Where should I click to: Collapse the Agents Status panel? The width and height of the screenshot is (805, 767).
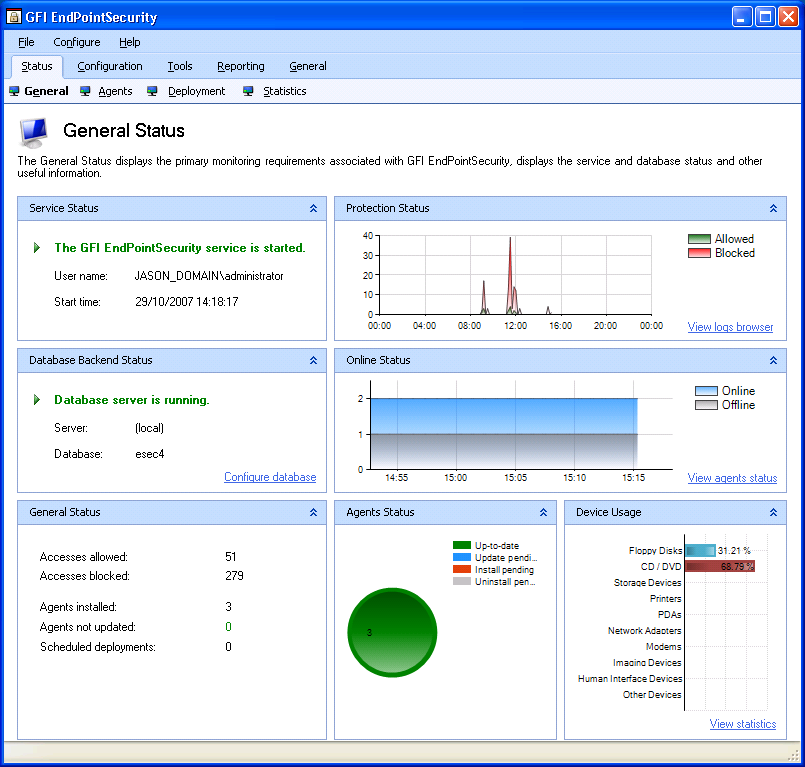coord(544,512)
